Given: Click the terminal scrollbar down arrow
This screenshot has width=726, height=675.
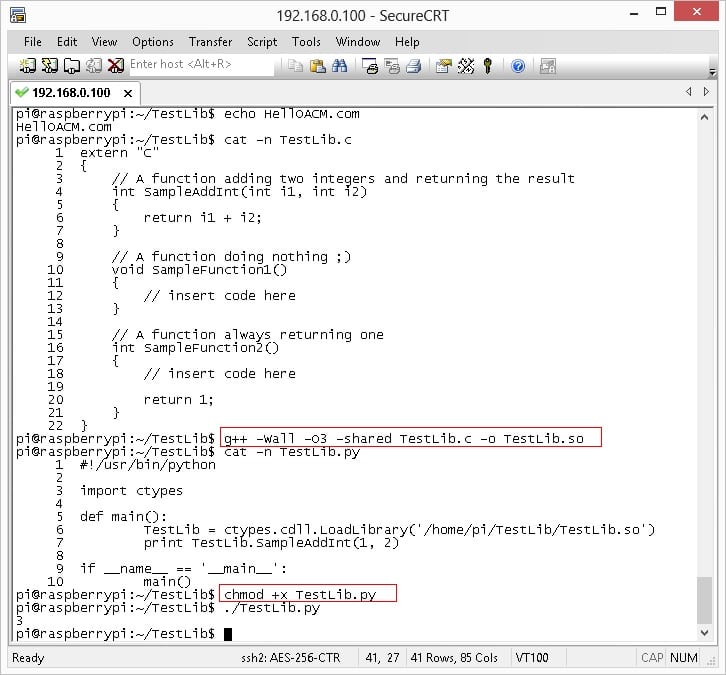Looking at the screenshot, I should pos(704,632).
